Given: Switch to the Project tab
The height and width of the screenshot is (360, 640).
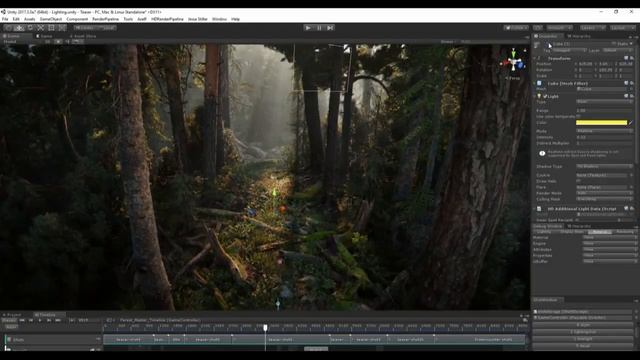Looking at the screenshot, I should tap(12, 315).
